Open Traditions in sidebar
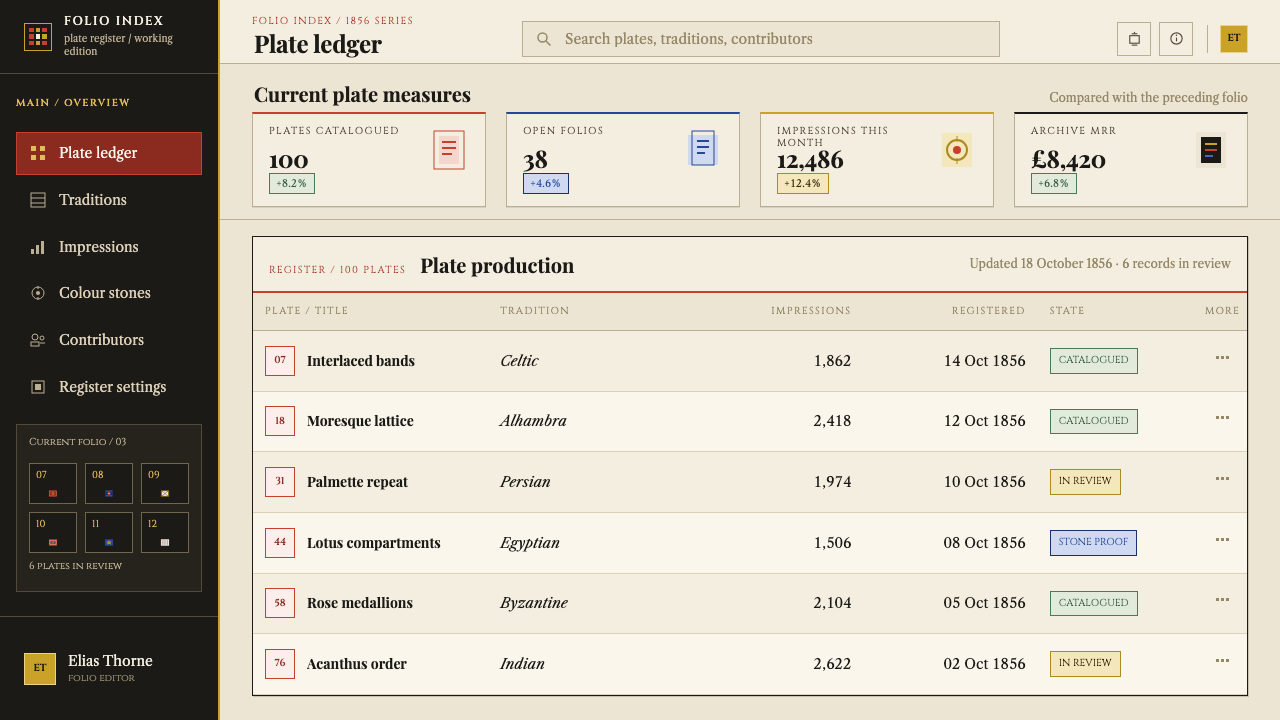 109,200
